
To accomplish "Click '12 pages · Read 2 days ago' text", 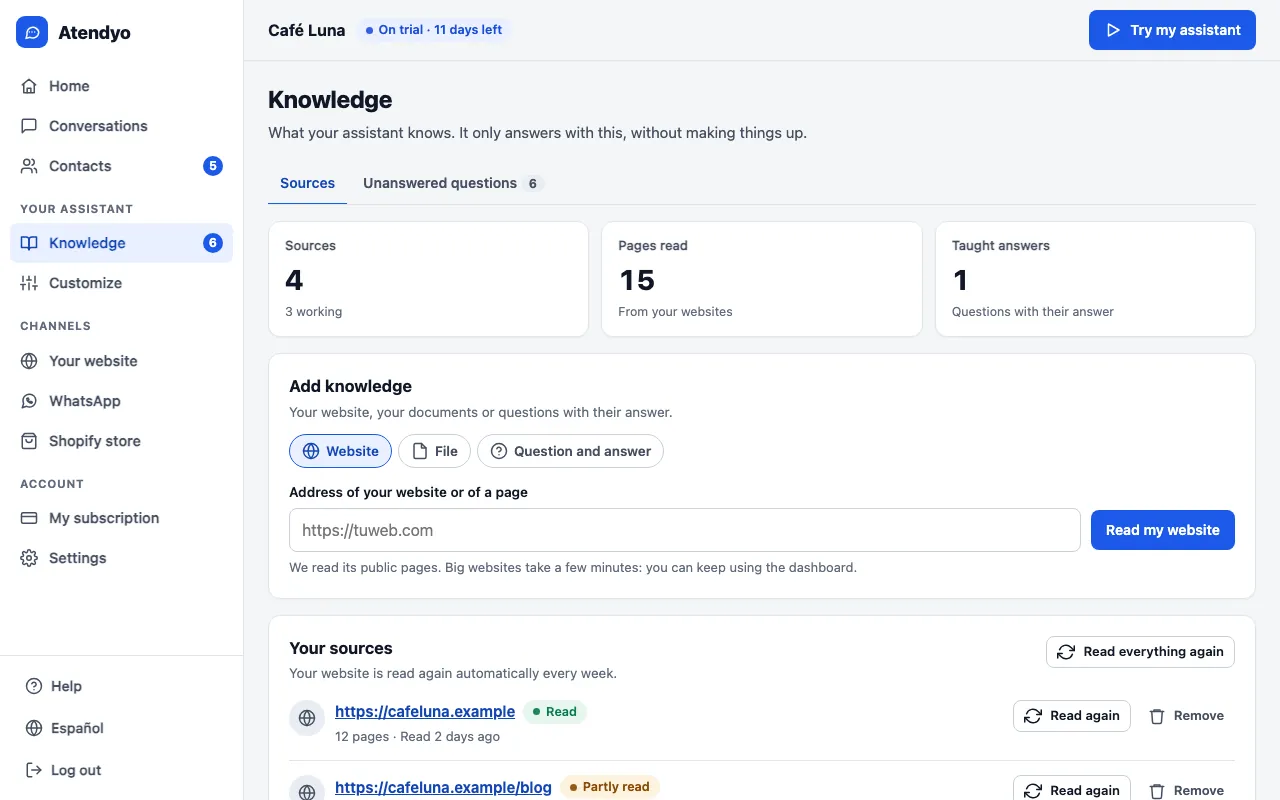I will tap(417, 736).
